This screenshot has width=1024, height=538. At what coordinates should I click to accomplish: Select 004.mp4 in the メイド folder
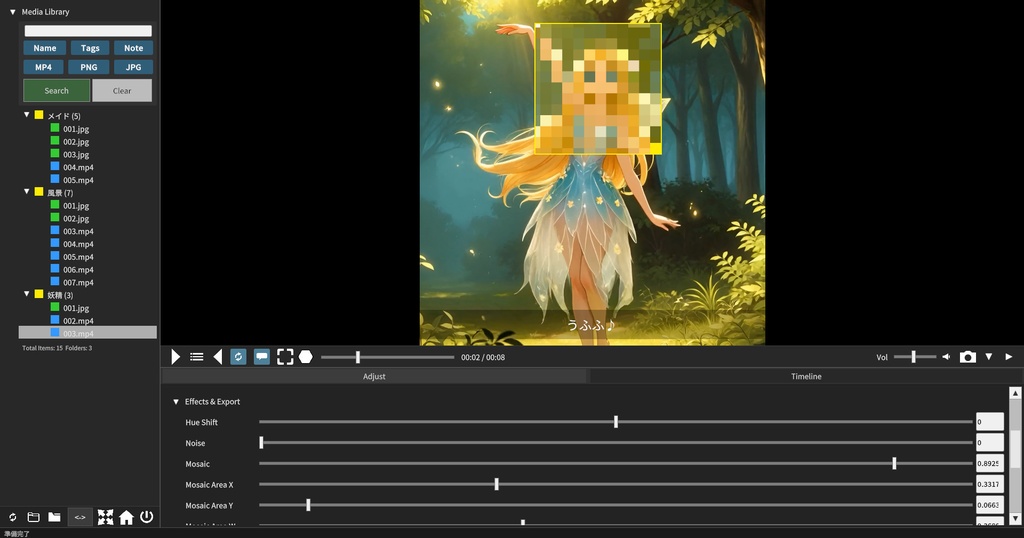(x=78, y=167)
